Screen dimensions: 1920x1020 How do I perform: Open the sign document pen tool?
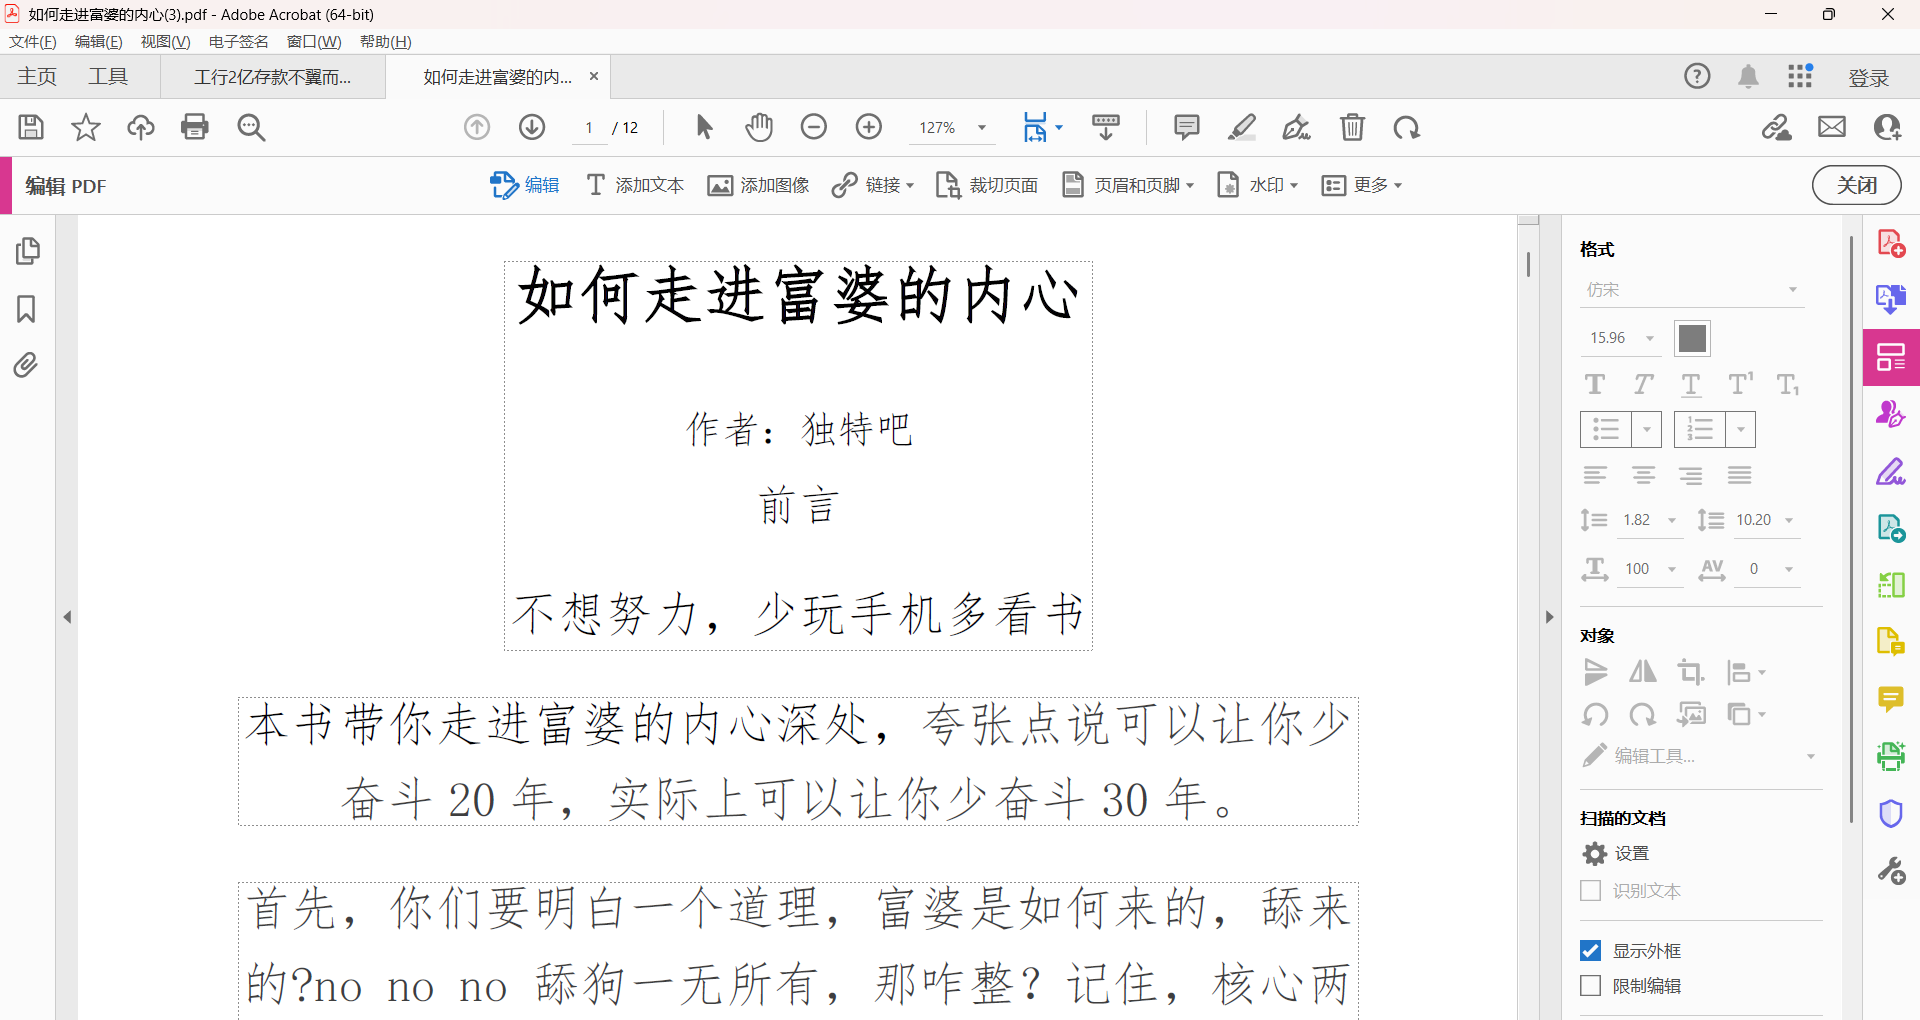pyautogui.click(x=1297, y=127)
